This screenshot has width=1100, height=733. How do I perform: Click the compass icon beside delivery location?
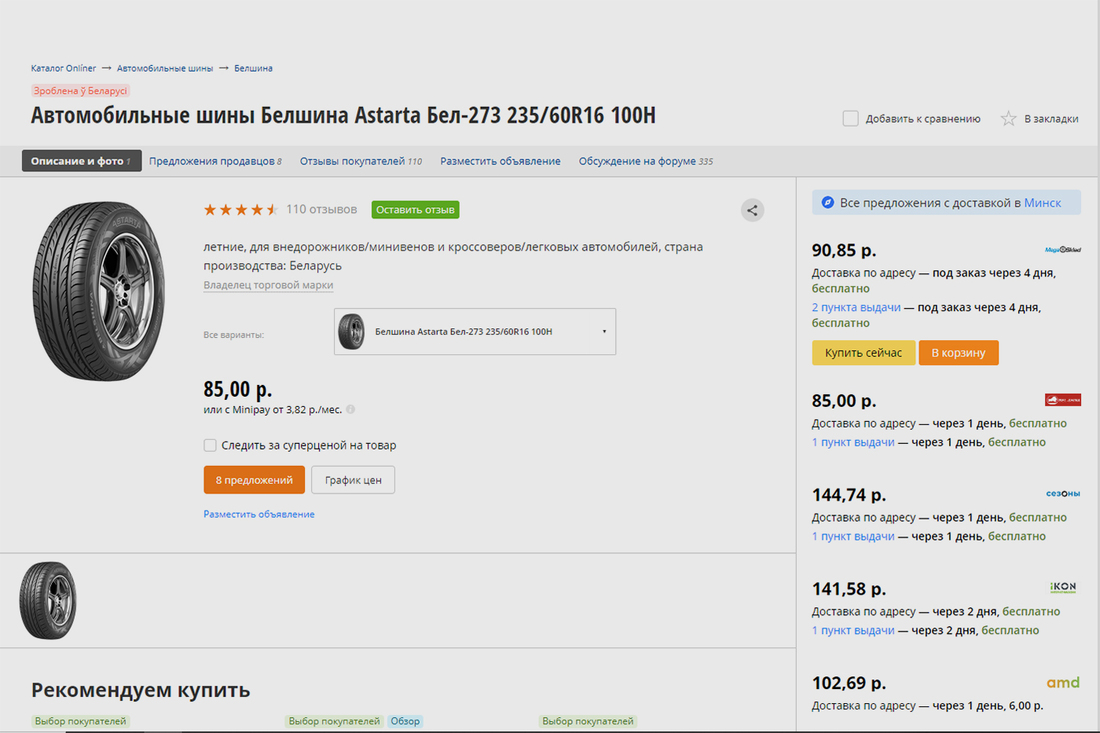coord(827,203)
